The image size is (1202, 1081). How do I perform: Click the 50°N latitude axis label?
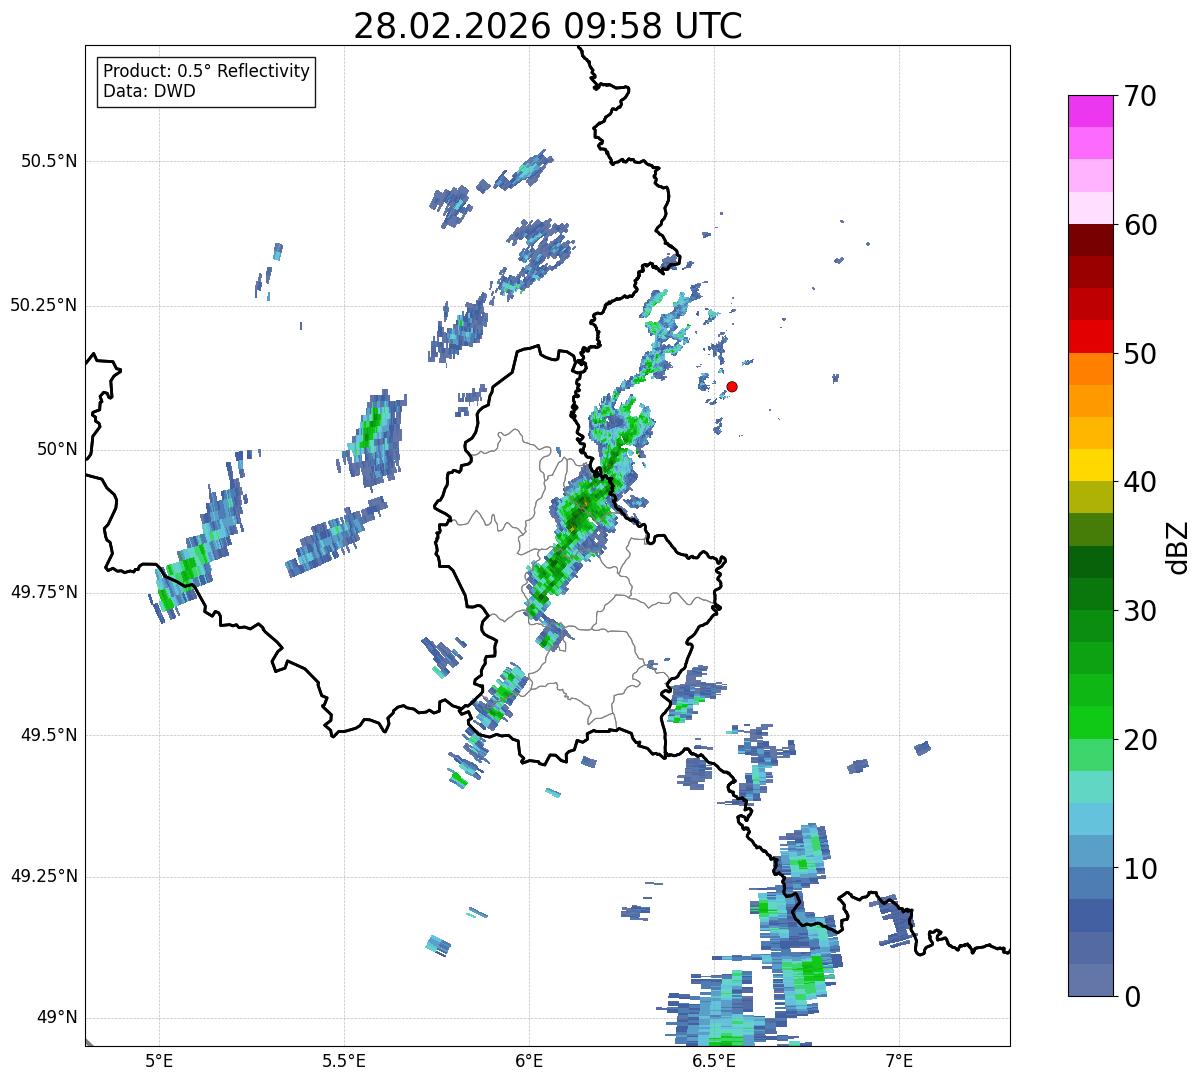[57, 449]
